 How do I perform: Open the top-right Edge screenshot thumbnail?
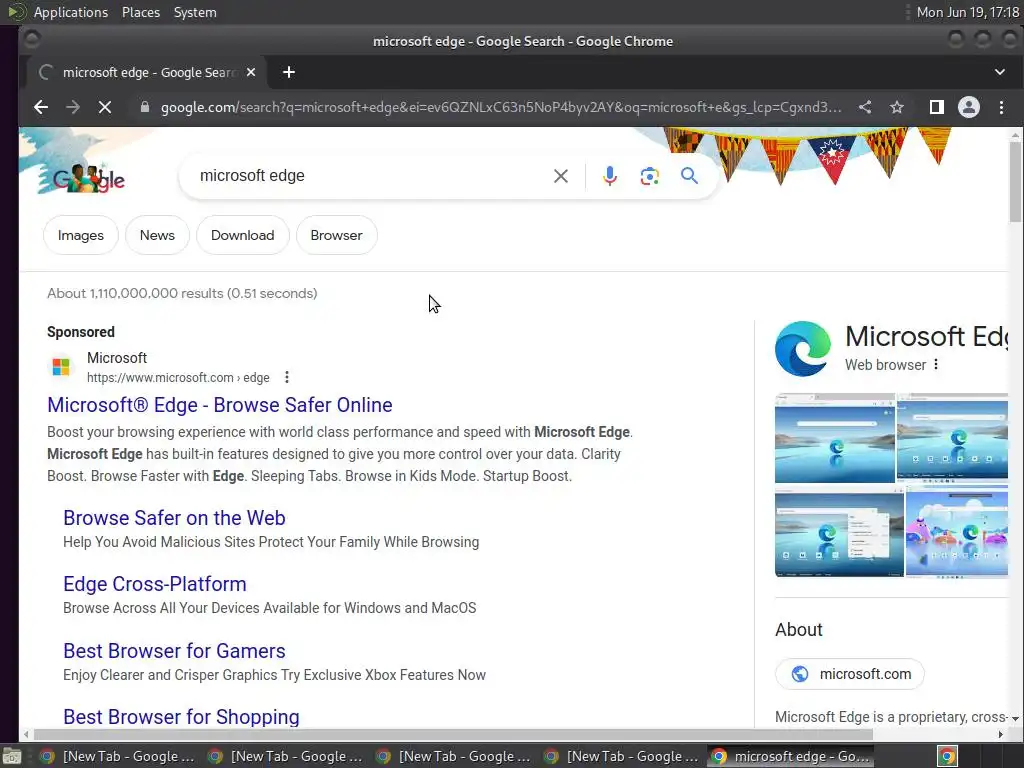click(952, 438)
